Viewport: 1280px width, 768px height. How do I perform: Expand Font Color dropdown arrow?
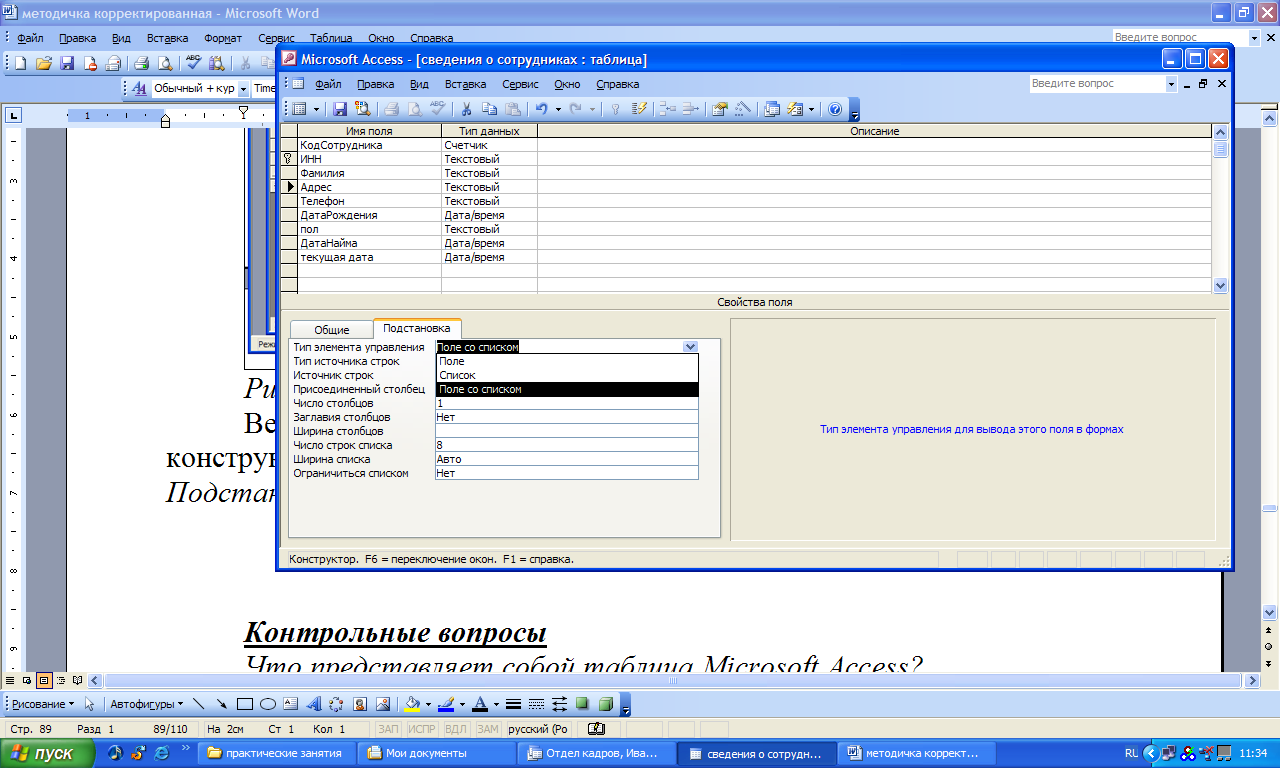[495, 704]
